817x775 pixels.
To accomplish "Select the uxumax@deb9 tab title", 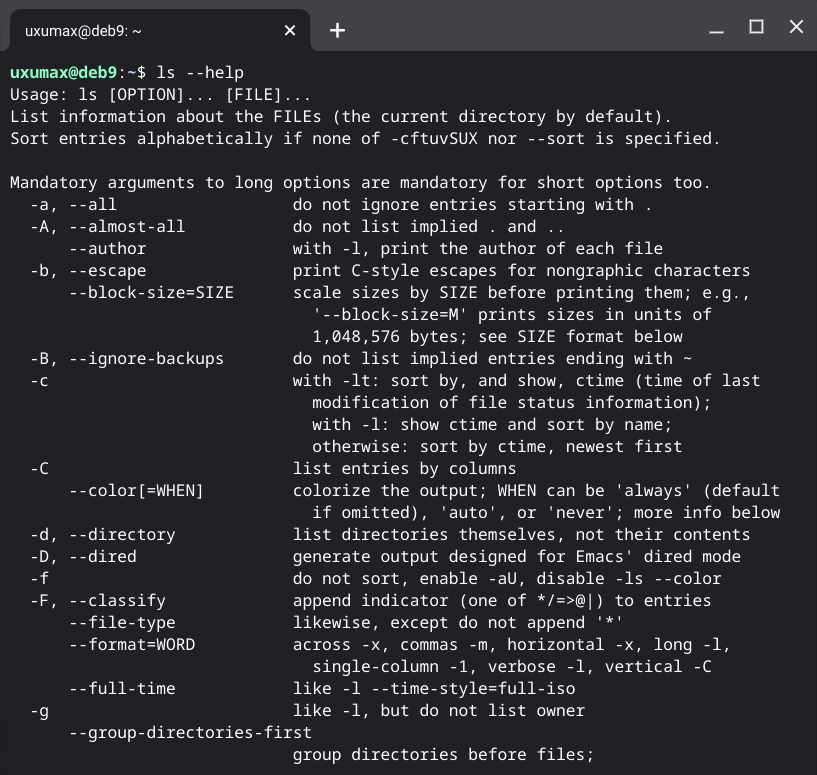I will [x=83, y=31].
